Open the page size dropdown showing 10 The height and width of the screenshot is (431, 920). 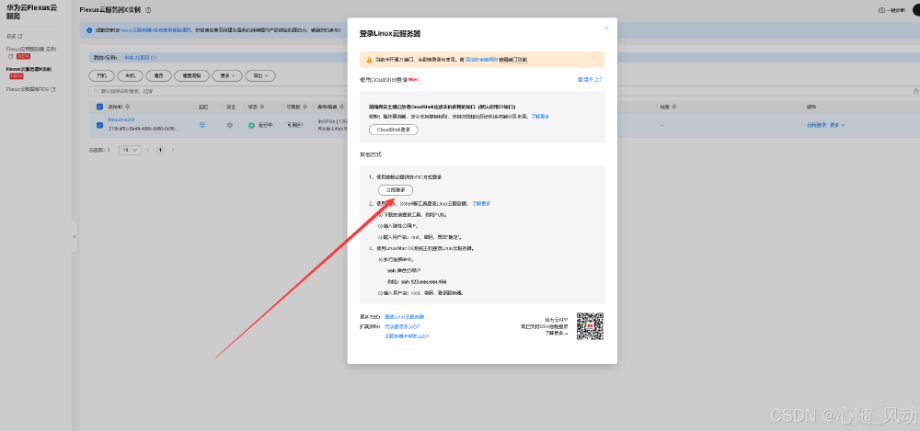[x=130, y=150]
